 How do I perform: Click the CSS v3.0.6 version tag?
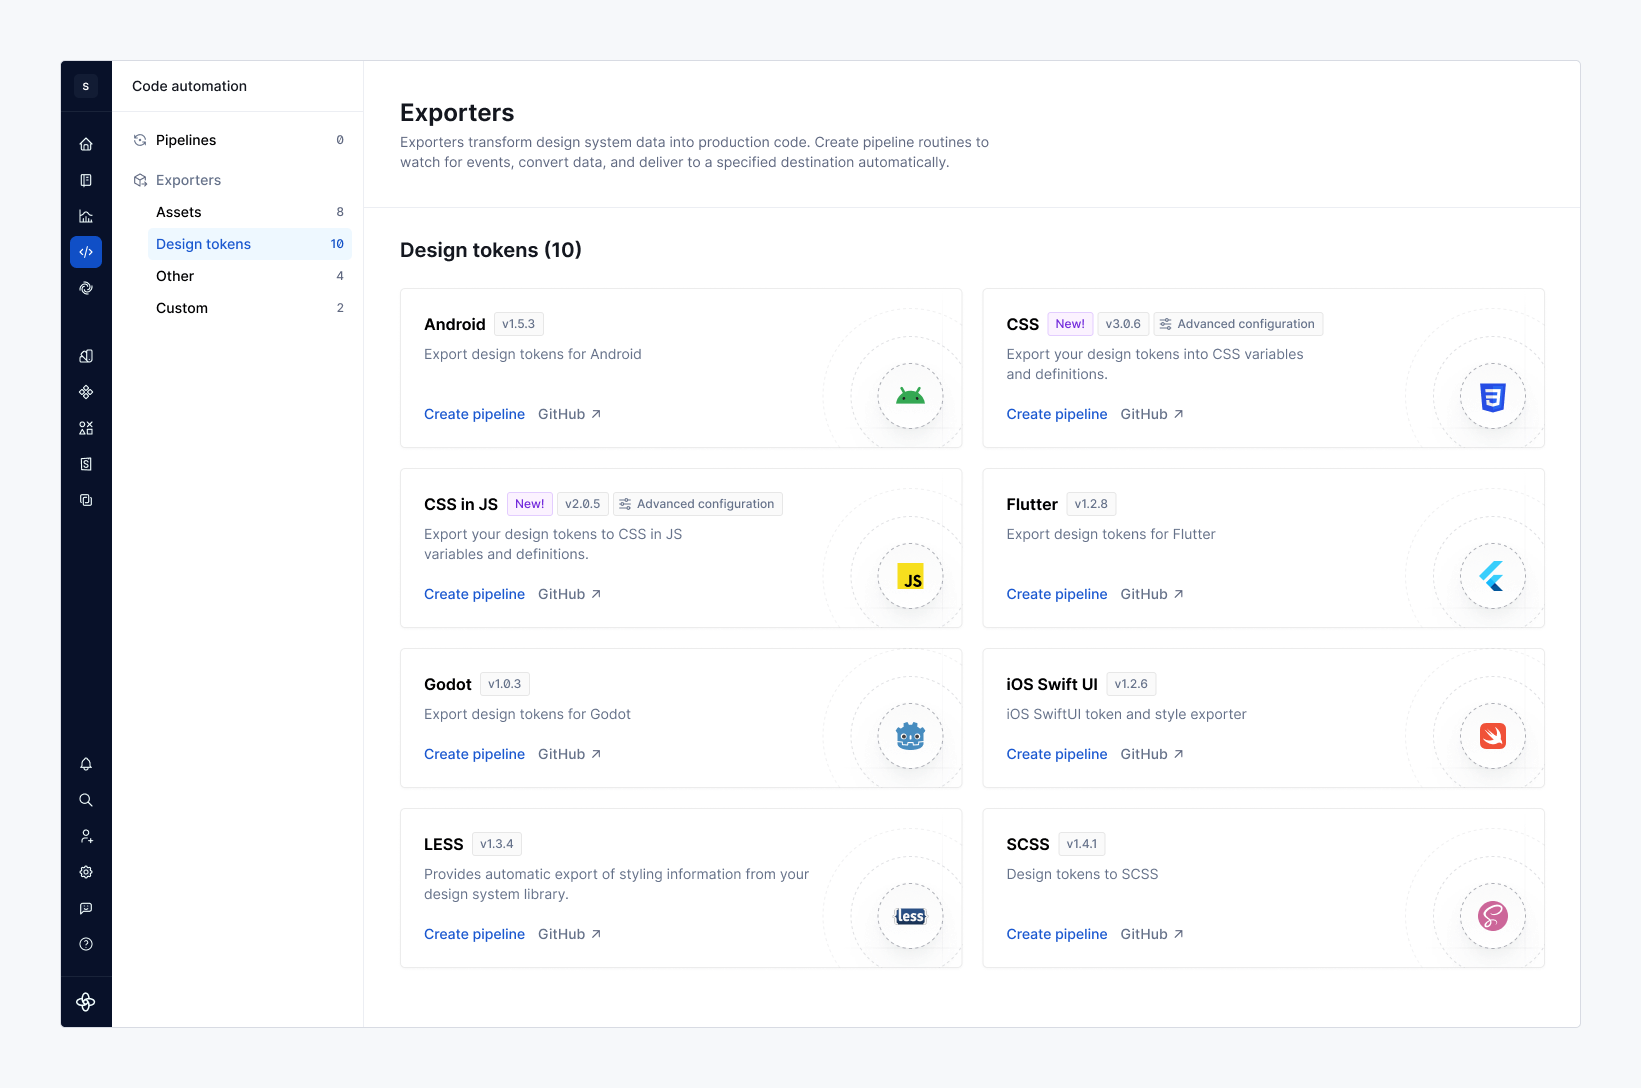point(1123,324)
